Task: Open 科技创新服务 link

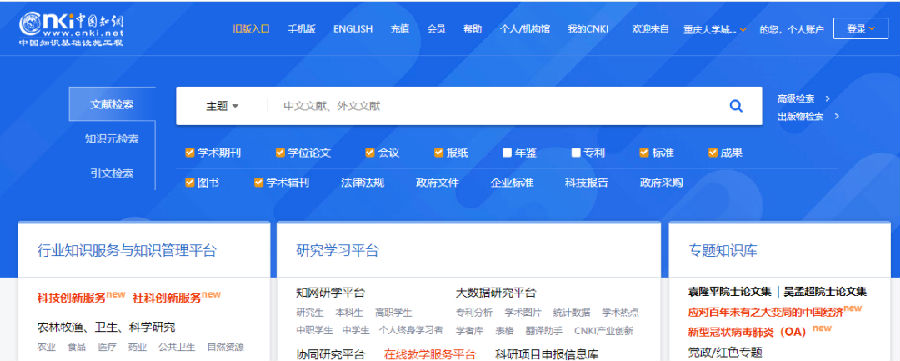Action: point(72,298)
